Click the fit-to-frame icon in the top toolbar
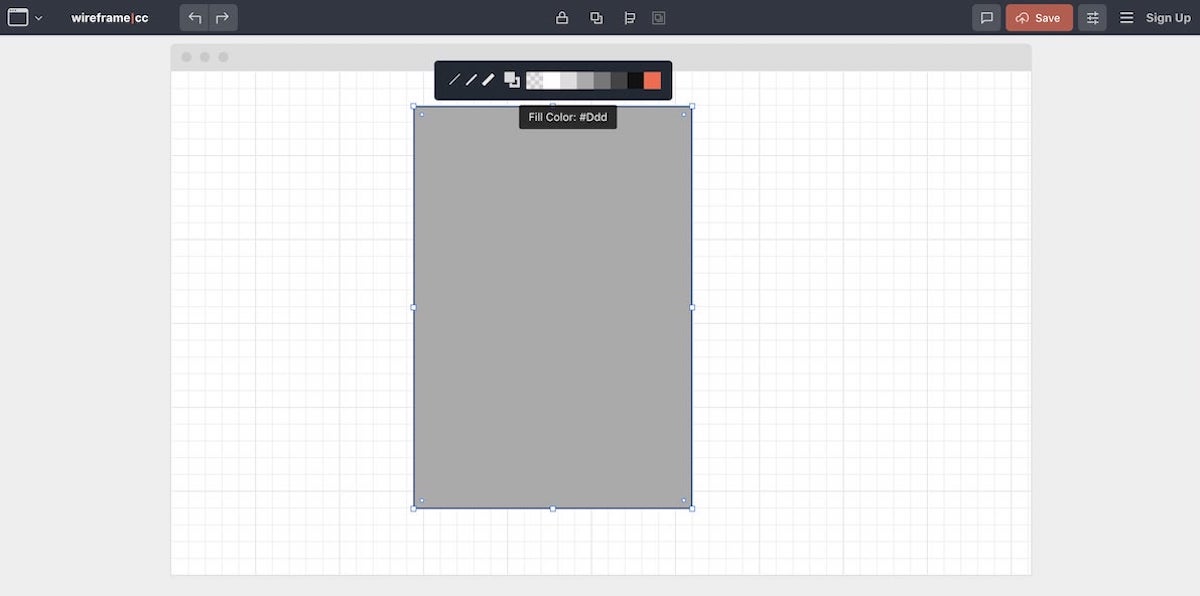1200x596 pixels. point(658,17)
